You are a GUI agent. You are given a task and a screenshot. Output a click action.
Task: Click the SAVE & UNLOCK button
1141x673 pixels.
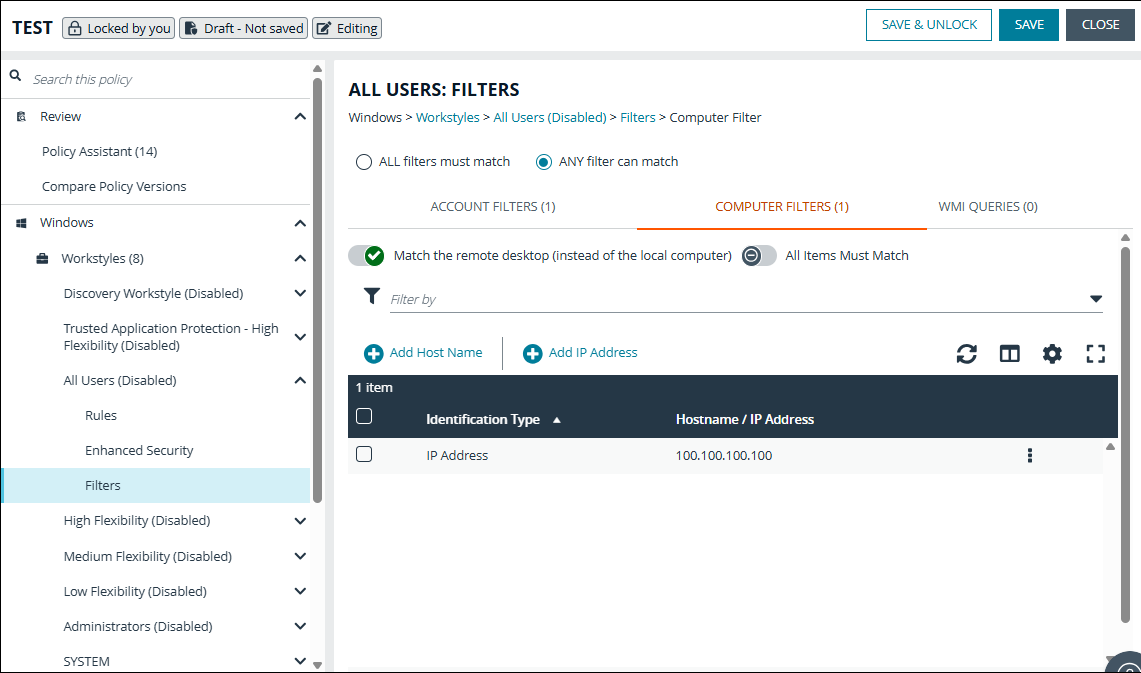tap(928, 25)
